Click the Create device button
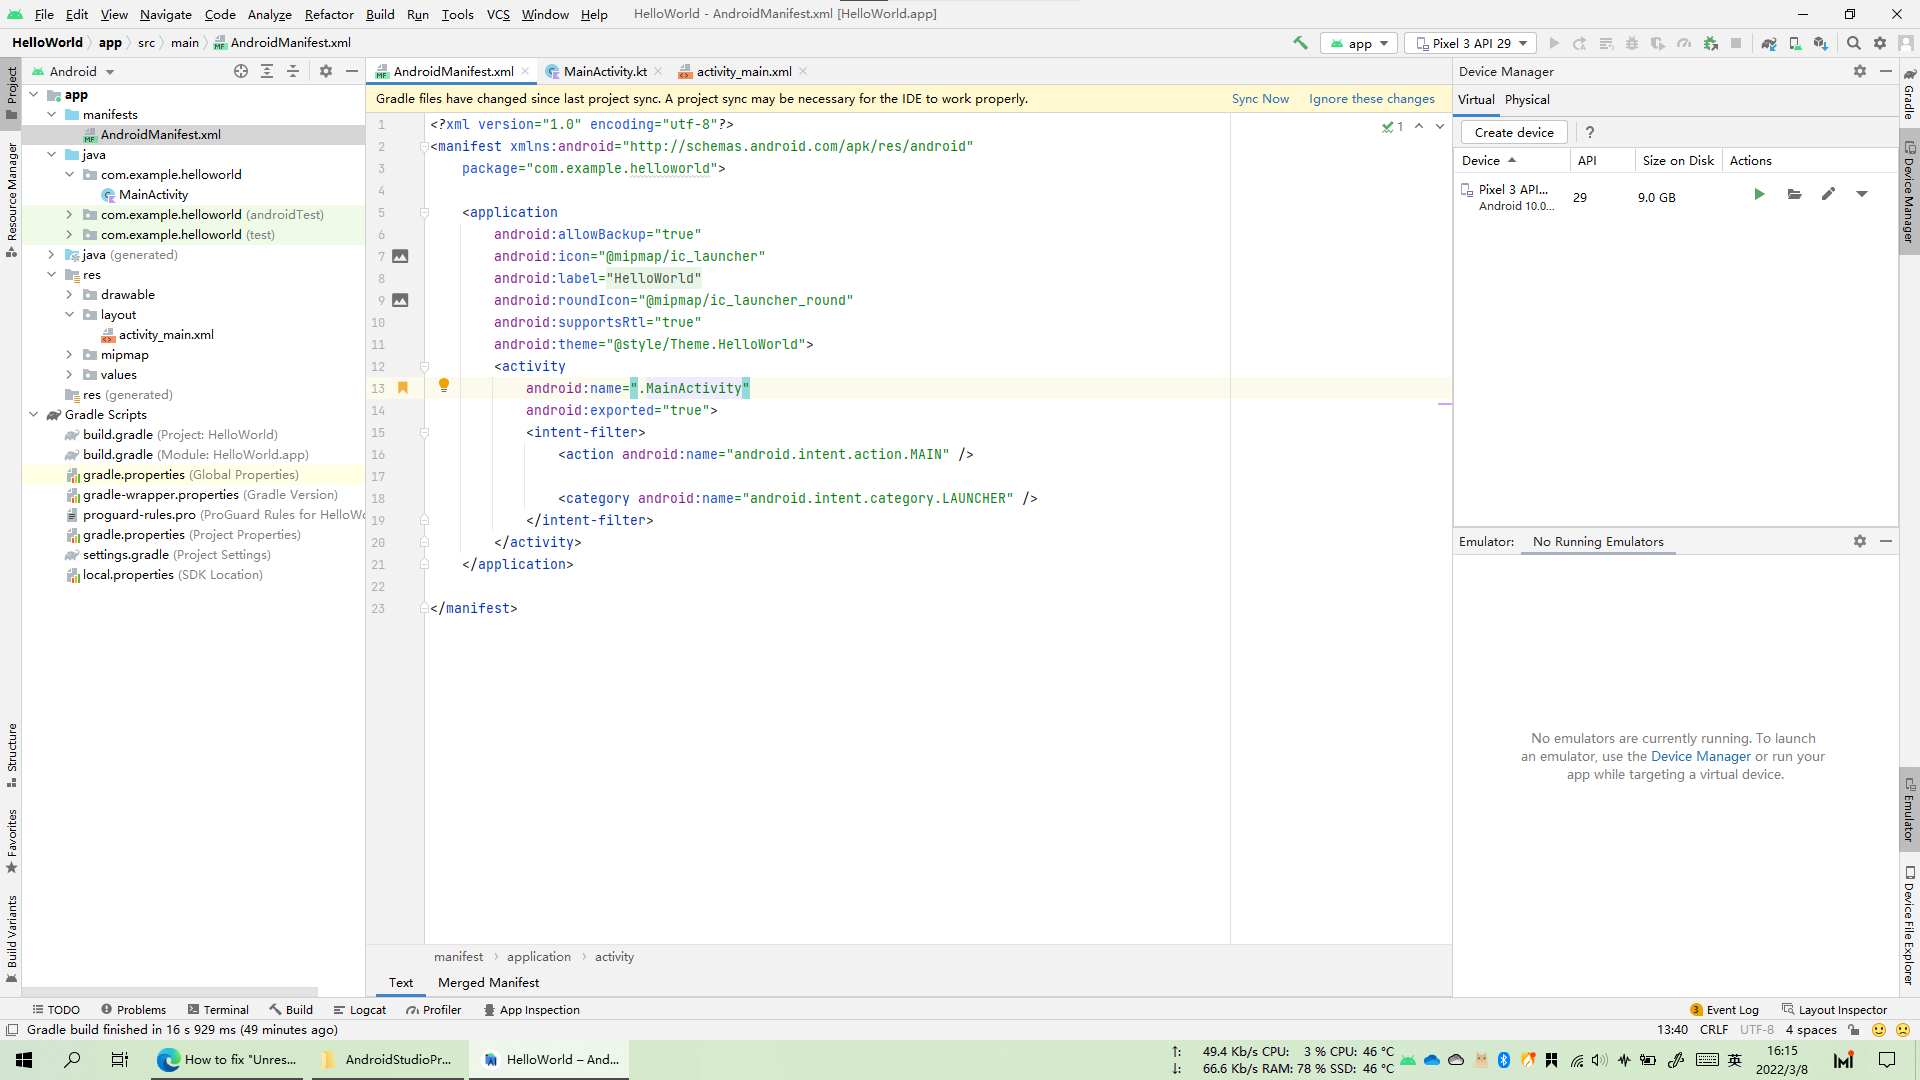Screen dimensions: 1920x1080 click(x=1514, y=132)
